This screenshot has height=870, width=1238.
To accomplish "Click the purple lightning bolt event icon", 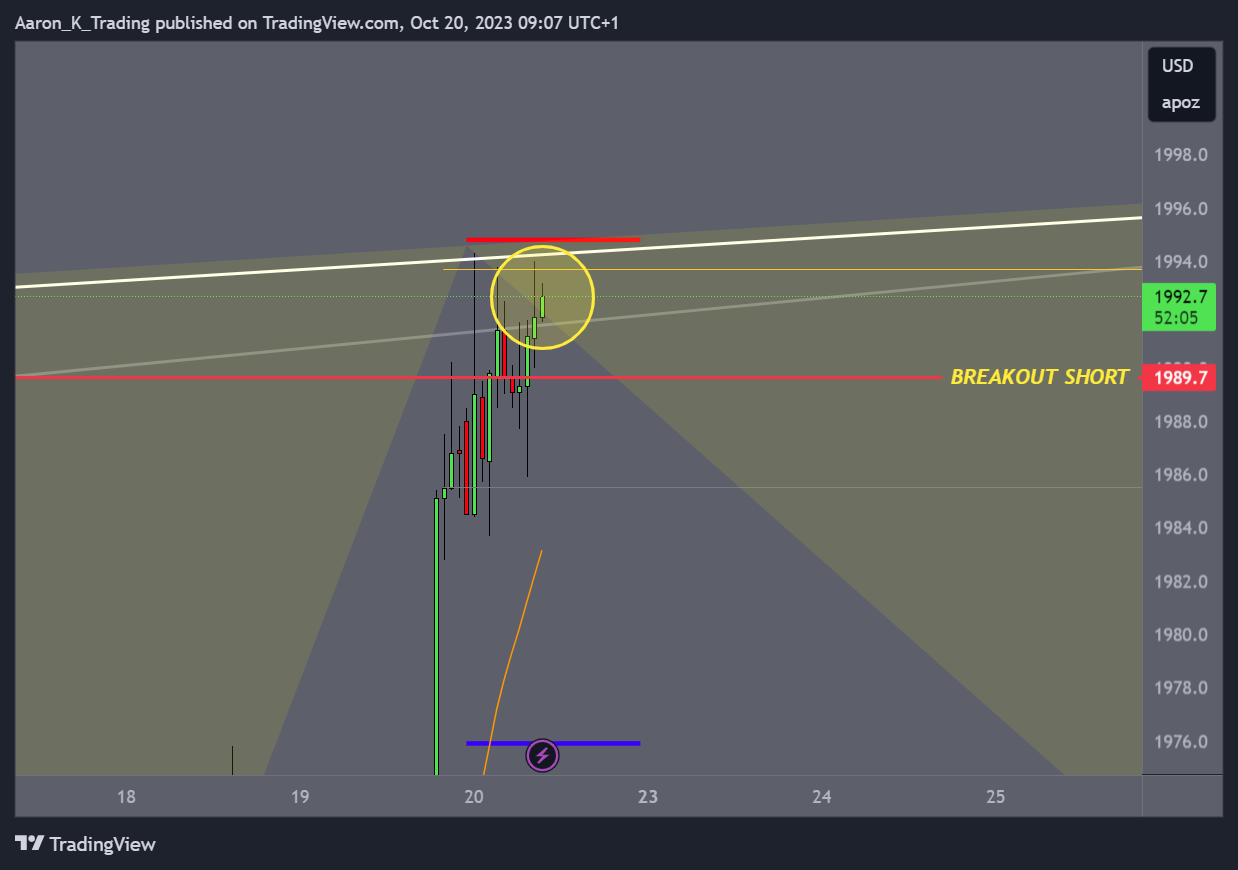I will pyautogui.click(x=542, y=755).
